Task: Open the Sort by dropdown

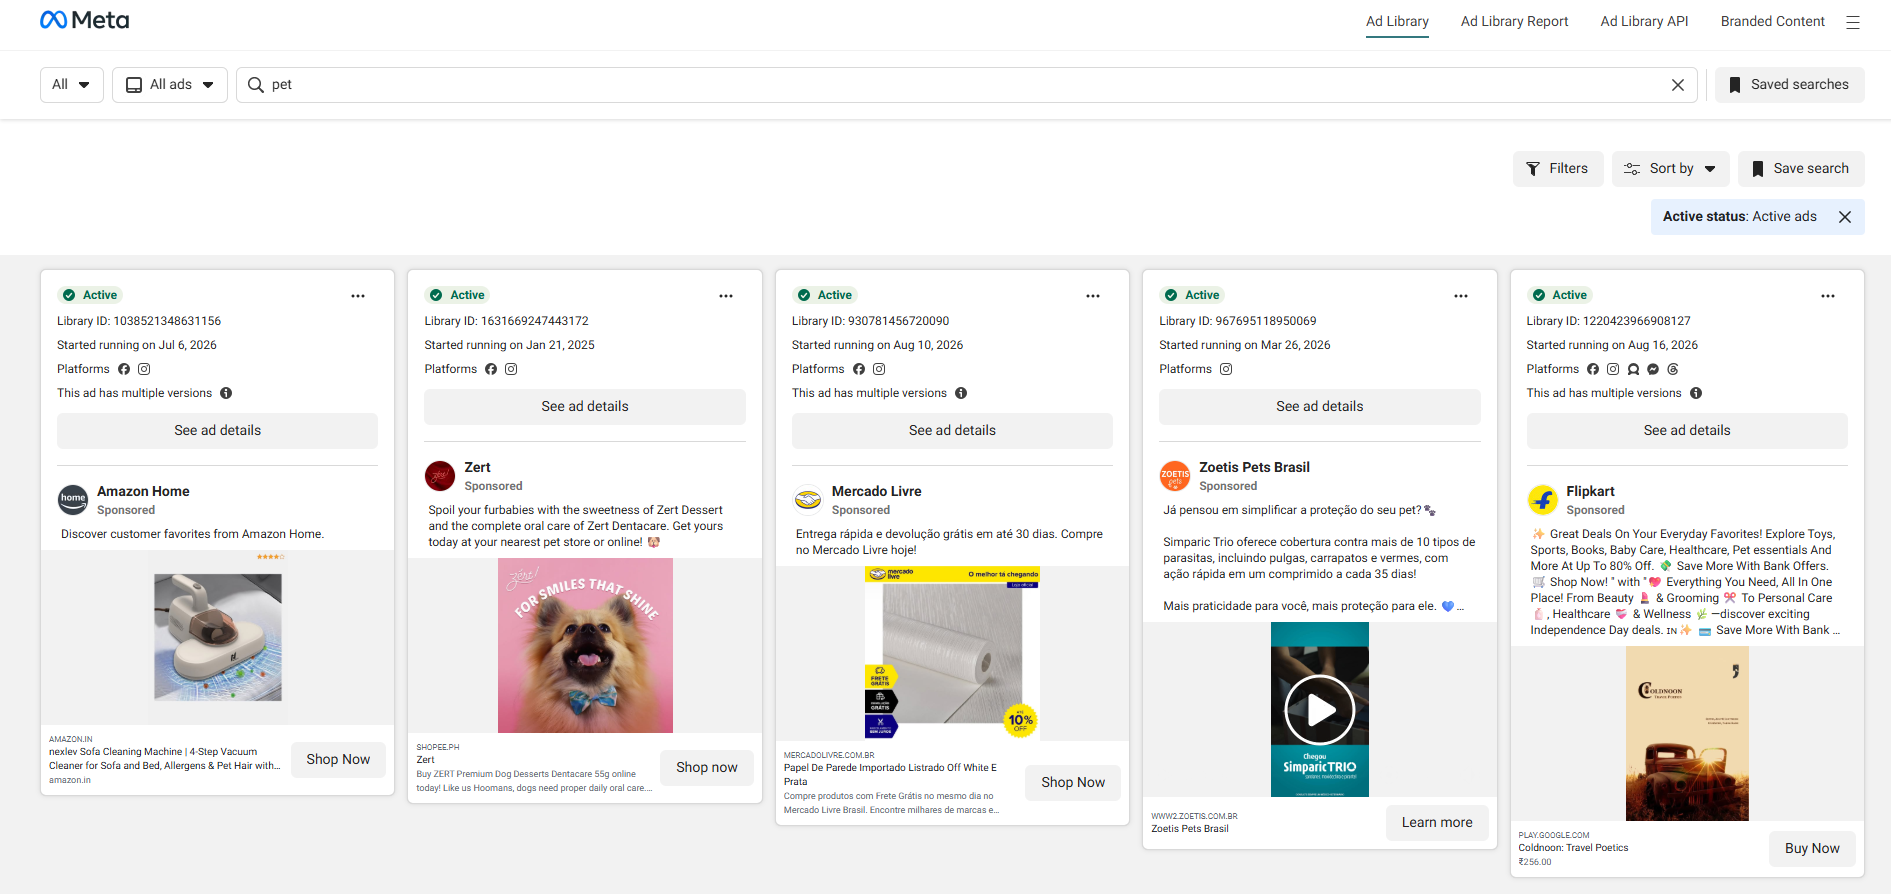Action: click(1671, 169)
